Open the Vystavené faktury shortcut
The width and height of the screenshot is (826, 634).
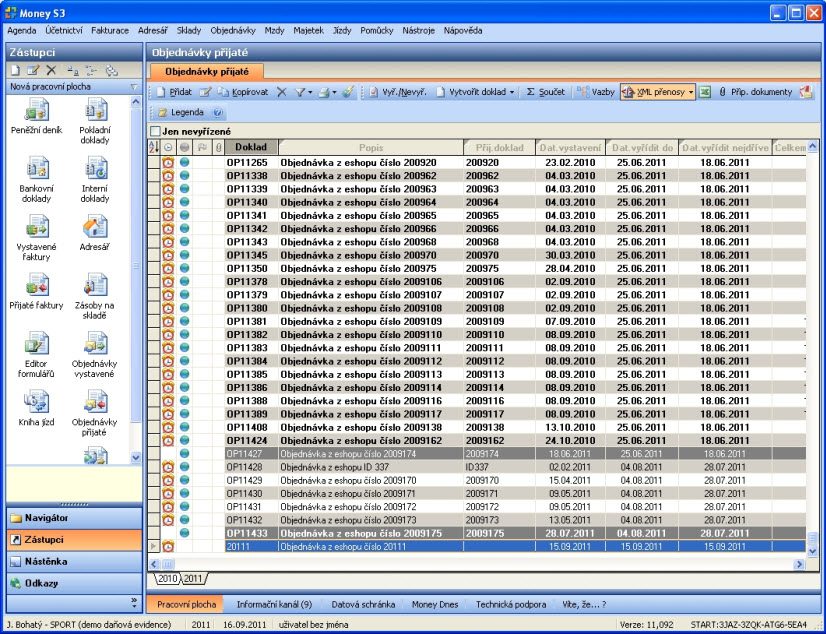[x=36, y=227]
